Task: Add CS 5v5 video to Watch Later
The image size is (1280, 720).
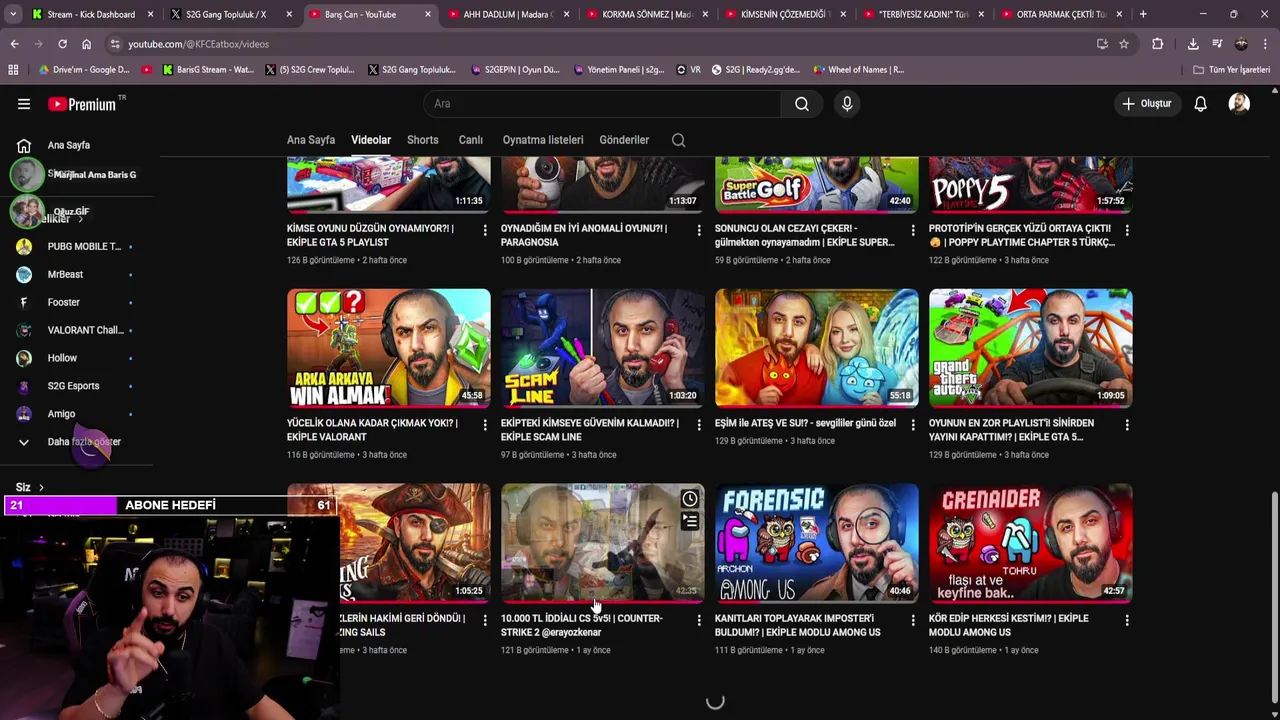Action: (x=690, y=499)
